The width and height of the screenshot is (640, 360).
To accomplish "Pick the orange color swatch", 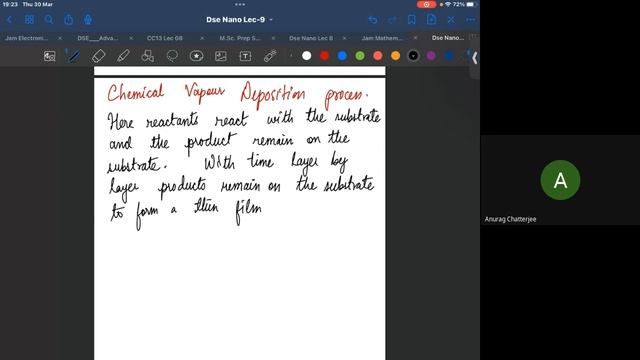I will [396, 56].
